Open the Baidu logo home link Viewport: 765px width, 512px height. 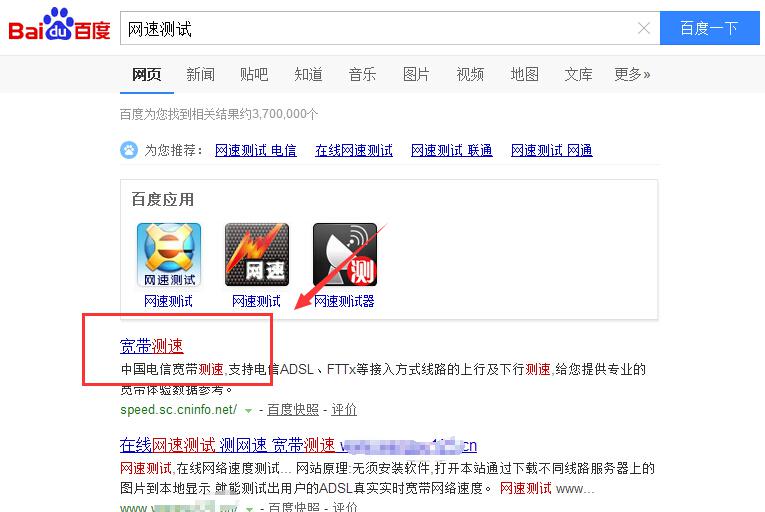(x=59, y=25)
